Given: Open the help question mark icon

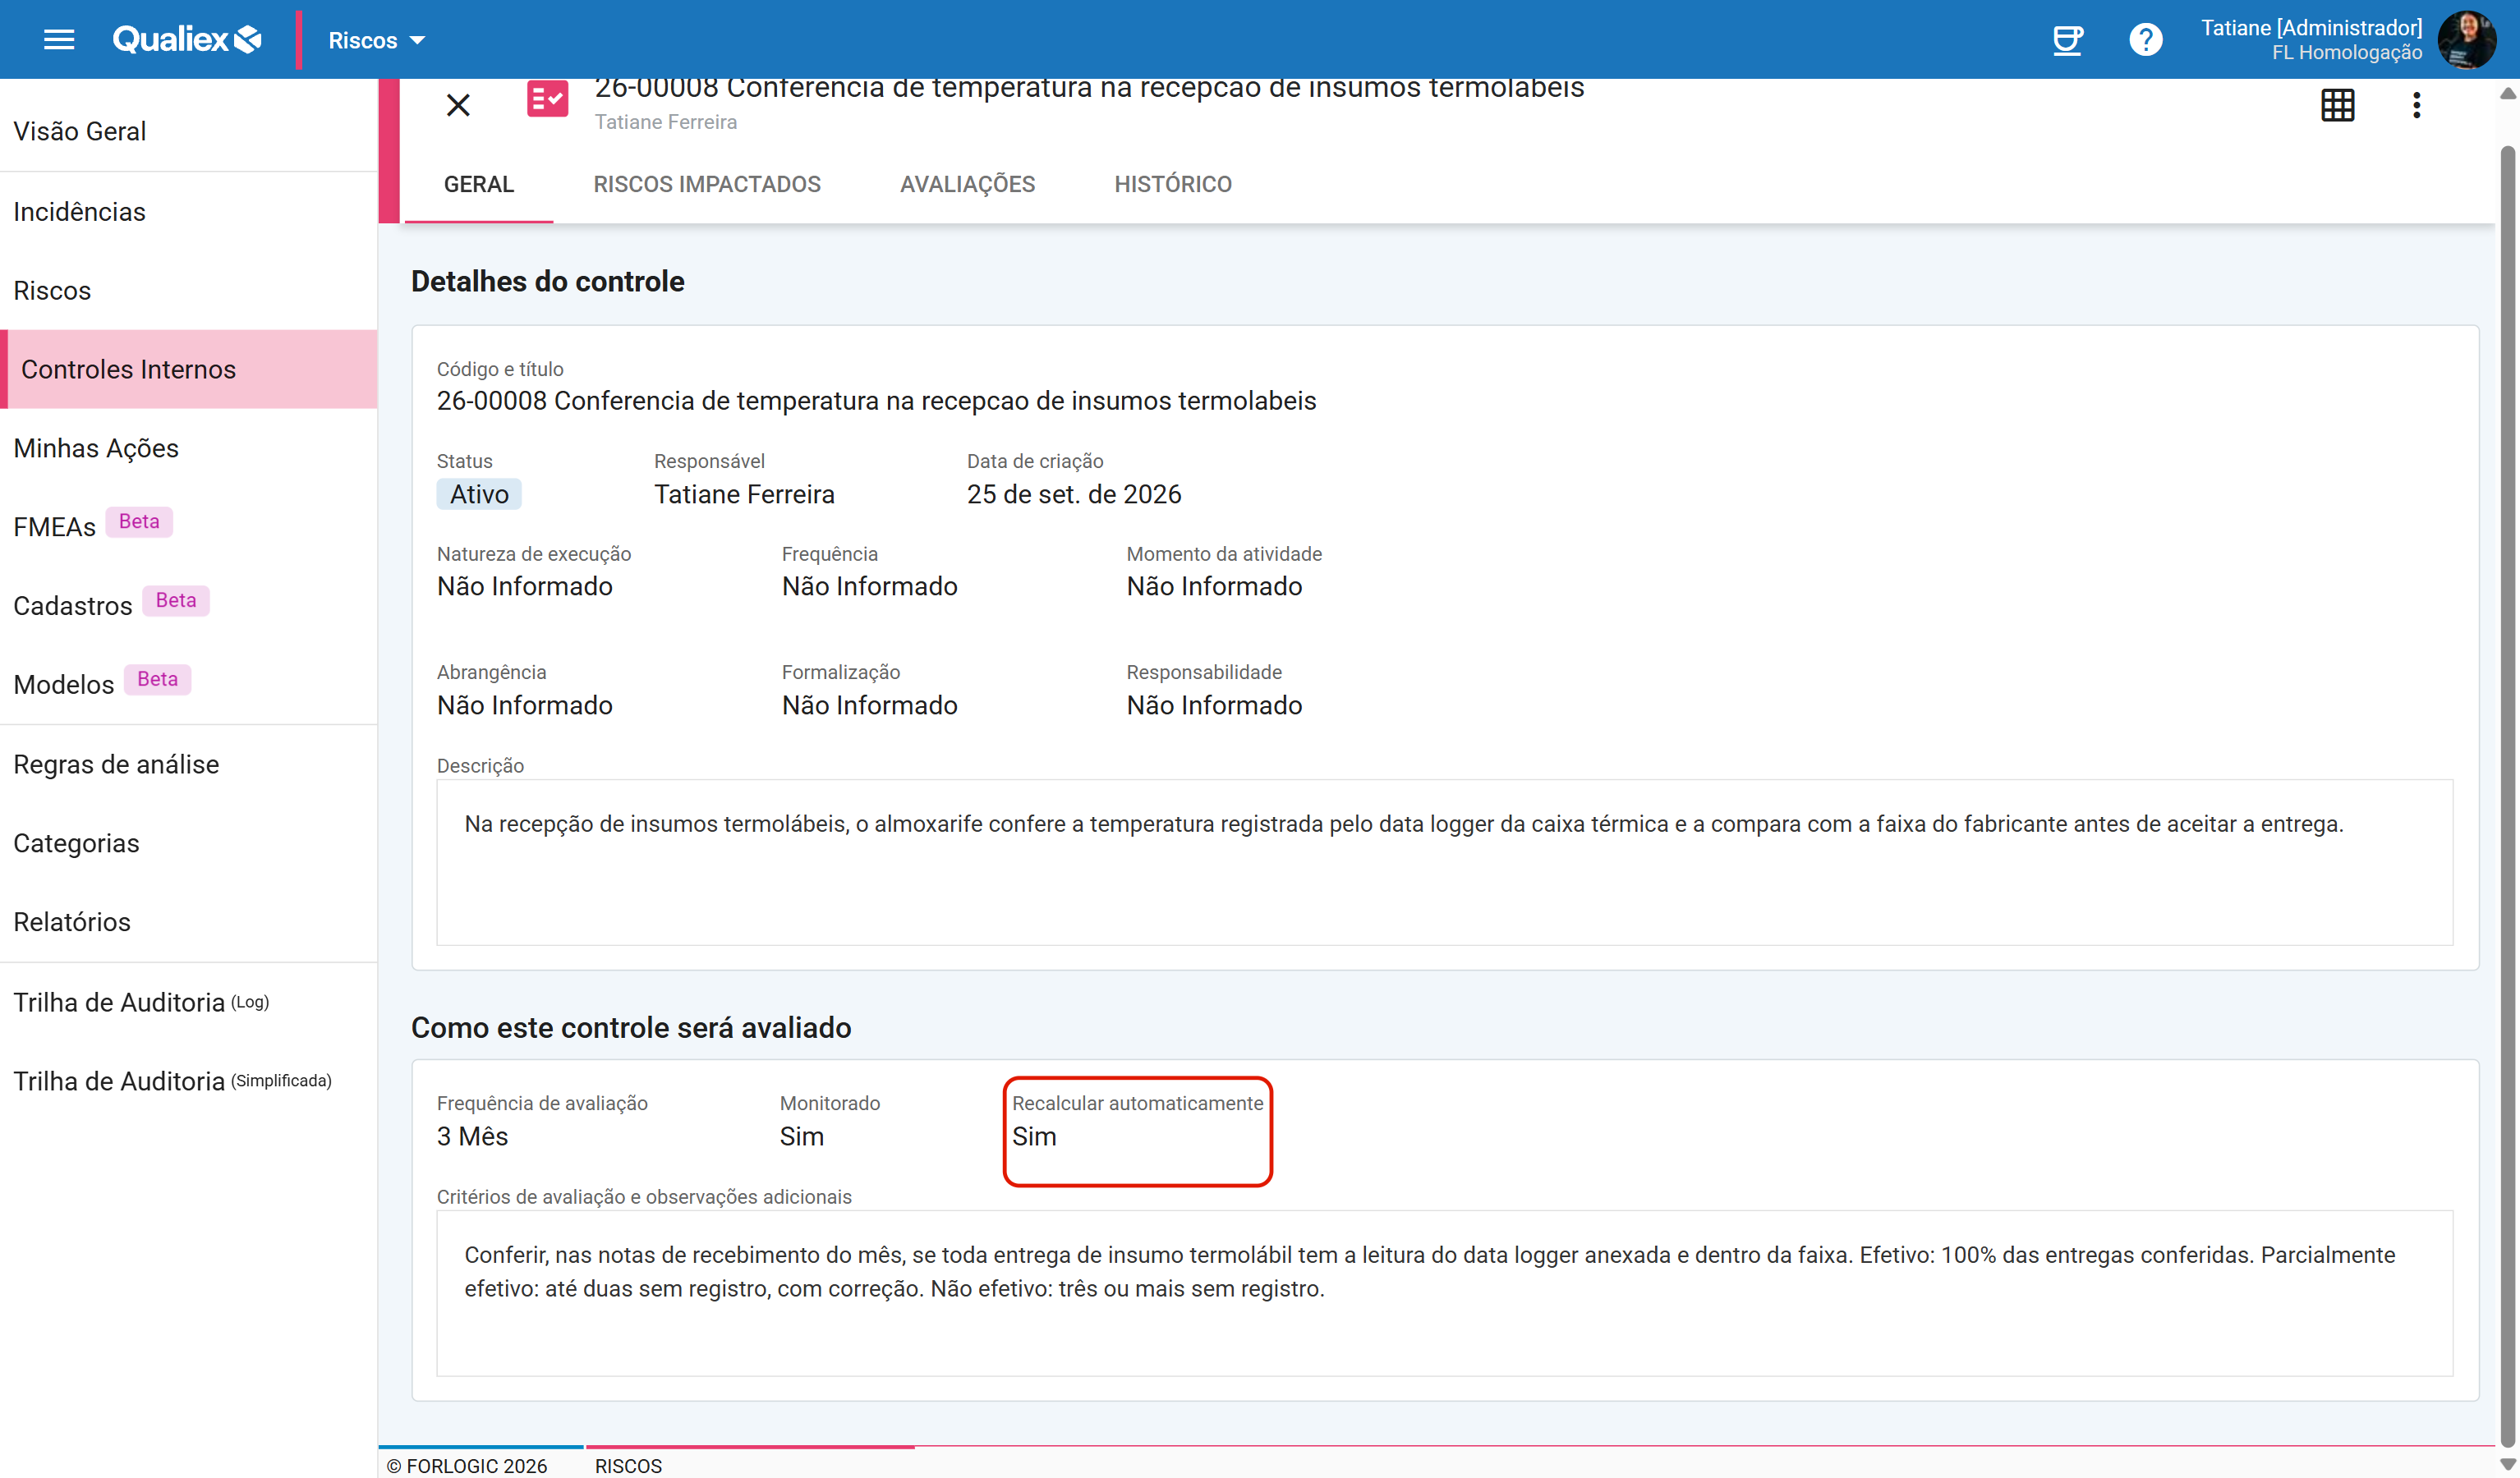Looking at the screenshot, I should click(2145, 40).
